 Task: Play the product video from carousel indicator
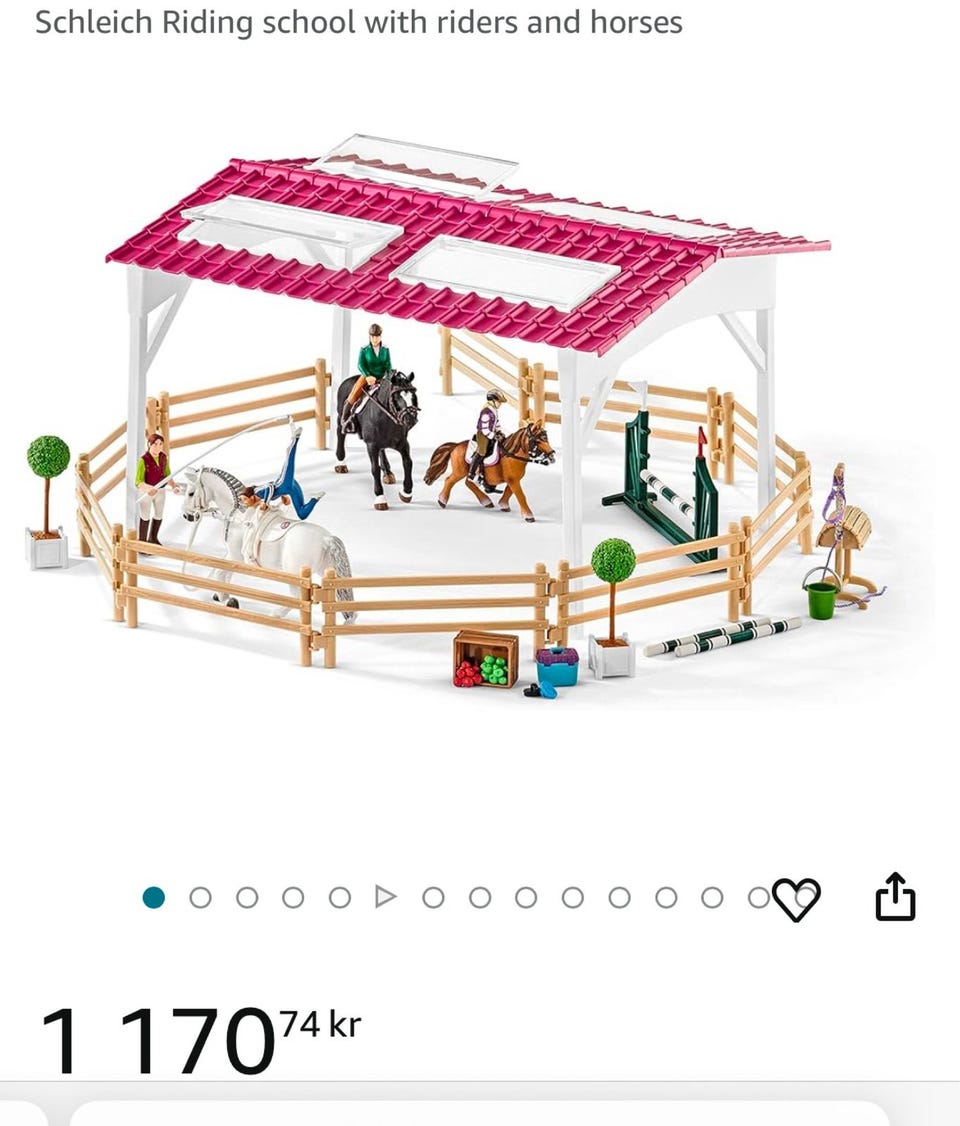pos(386,897)
